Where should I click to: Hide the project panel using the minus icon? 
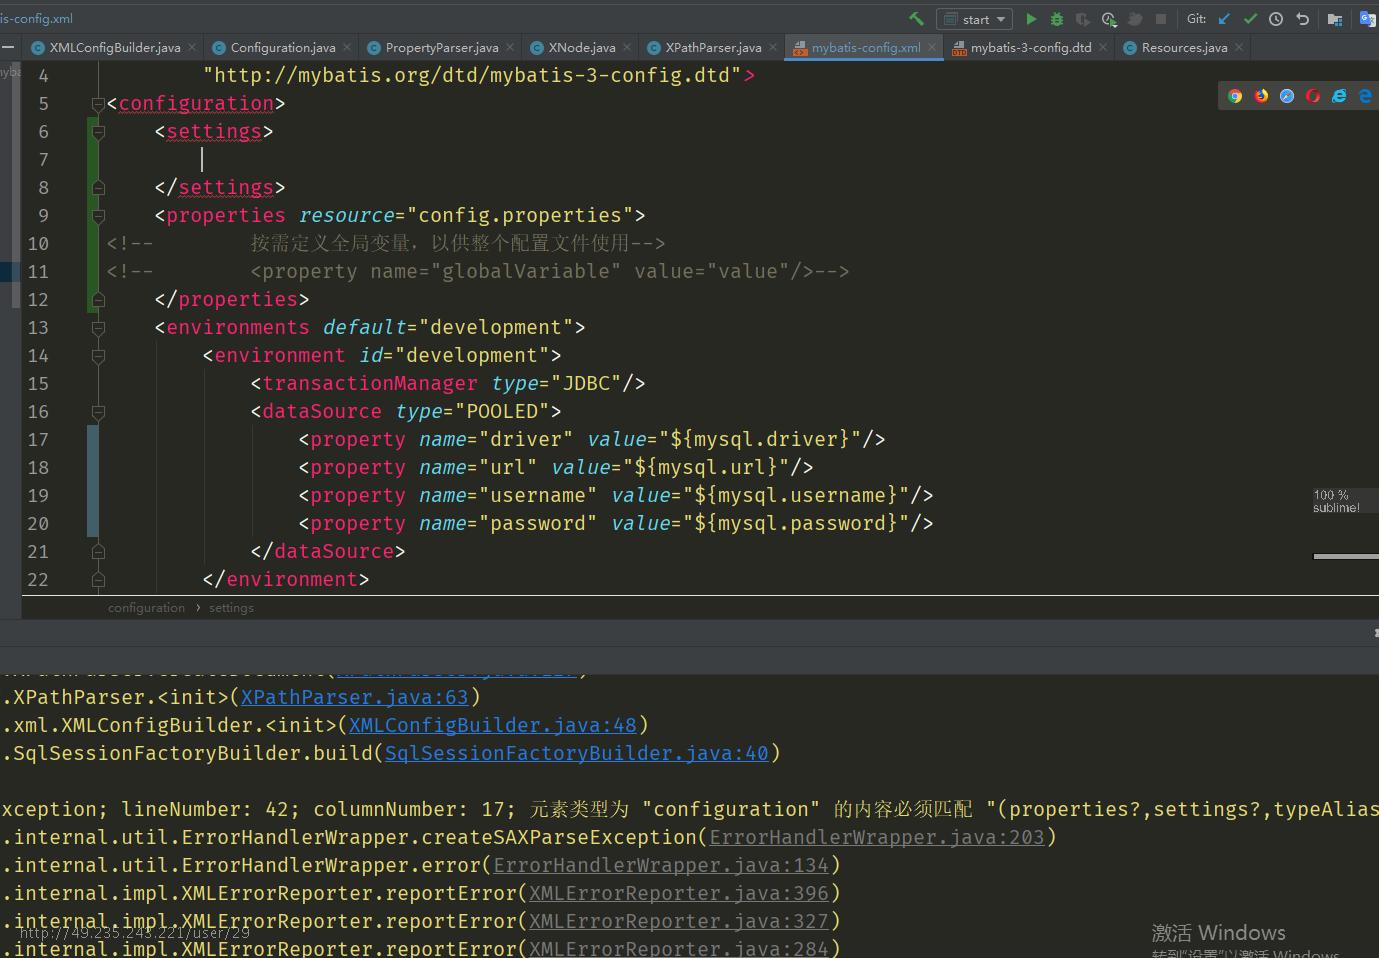tap(7, 47)
